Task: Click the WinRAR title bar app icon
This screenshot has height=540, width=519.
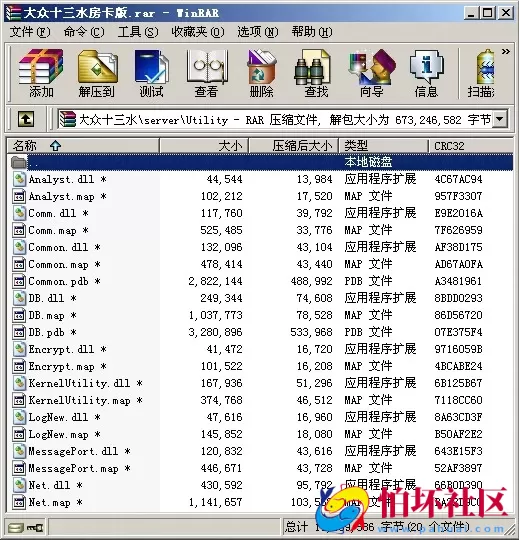Action: (13, 13)
